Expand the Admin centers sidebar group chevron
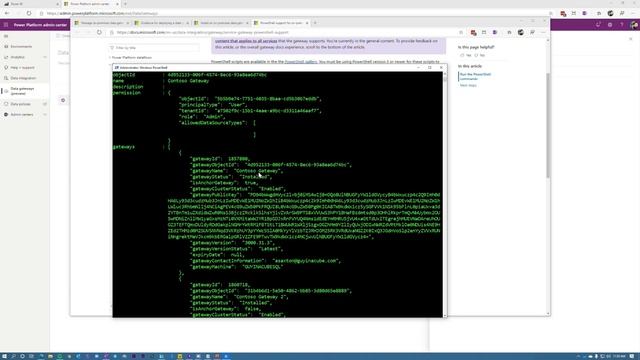 45,115
